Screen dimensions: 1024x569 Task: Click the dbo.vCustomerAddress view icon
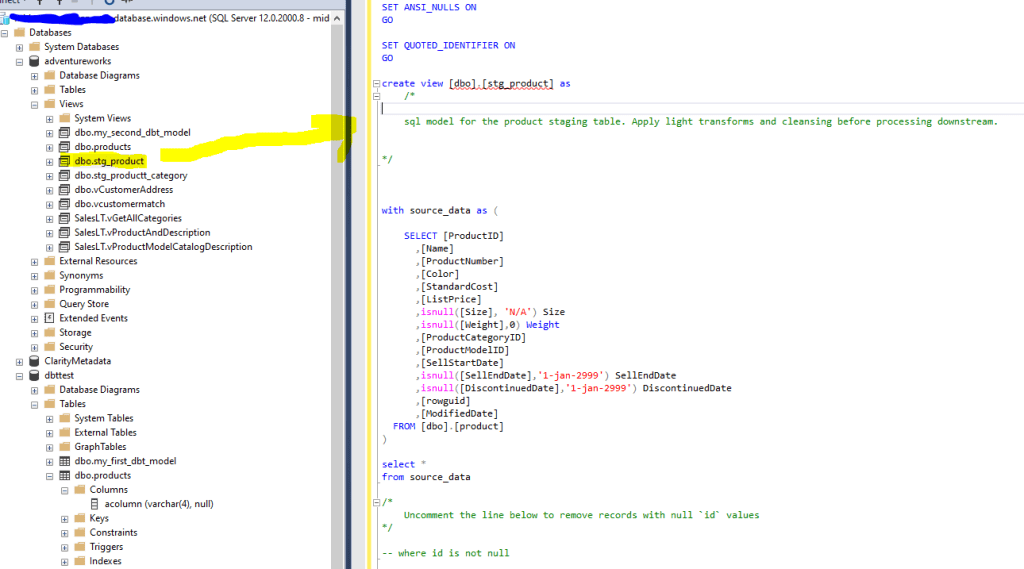65,190
